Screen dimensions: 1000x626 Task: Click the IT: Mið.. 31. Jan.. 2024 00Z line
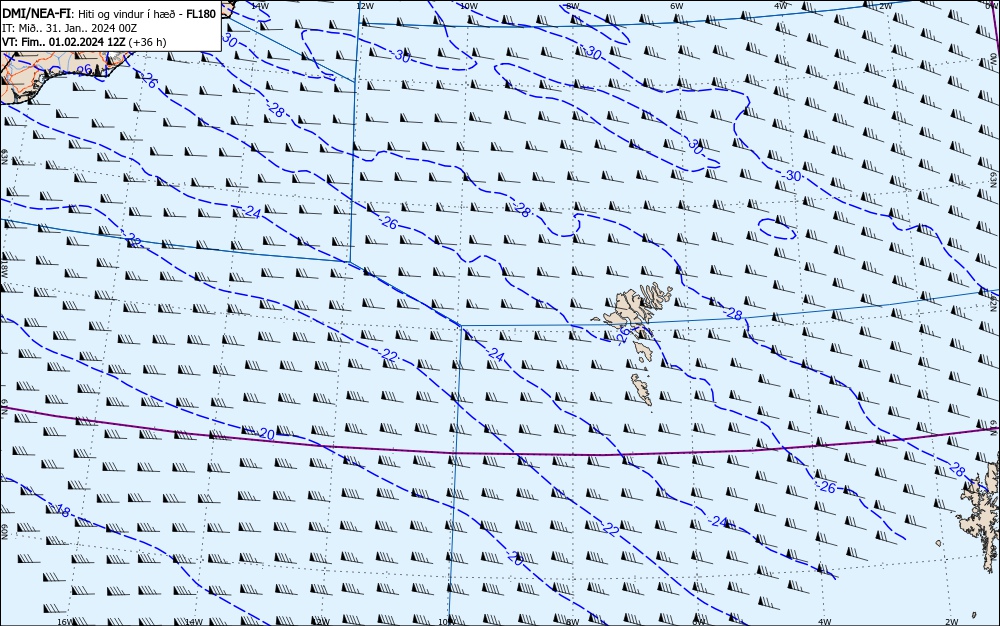pyautogui.click(x=70, y=28)
